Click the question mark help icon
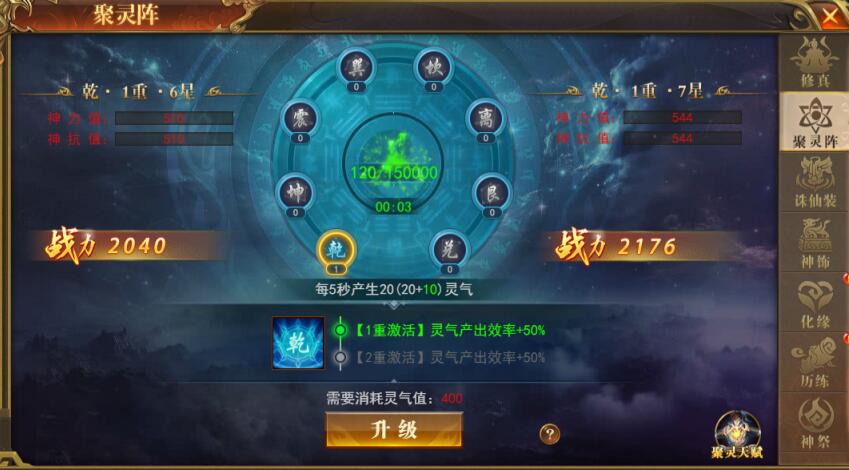 (550, 434)
